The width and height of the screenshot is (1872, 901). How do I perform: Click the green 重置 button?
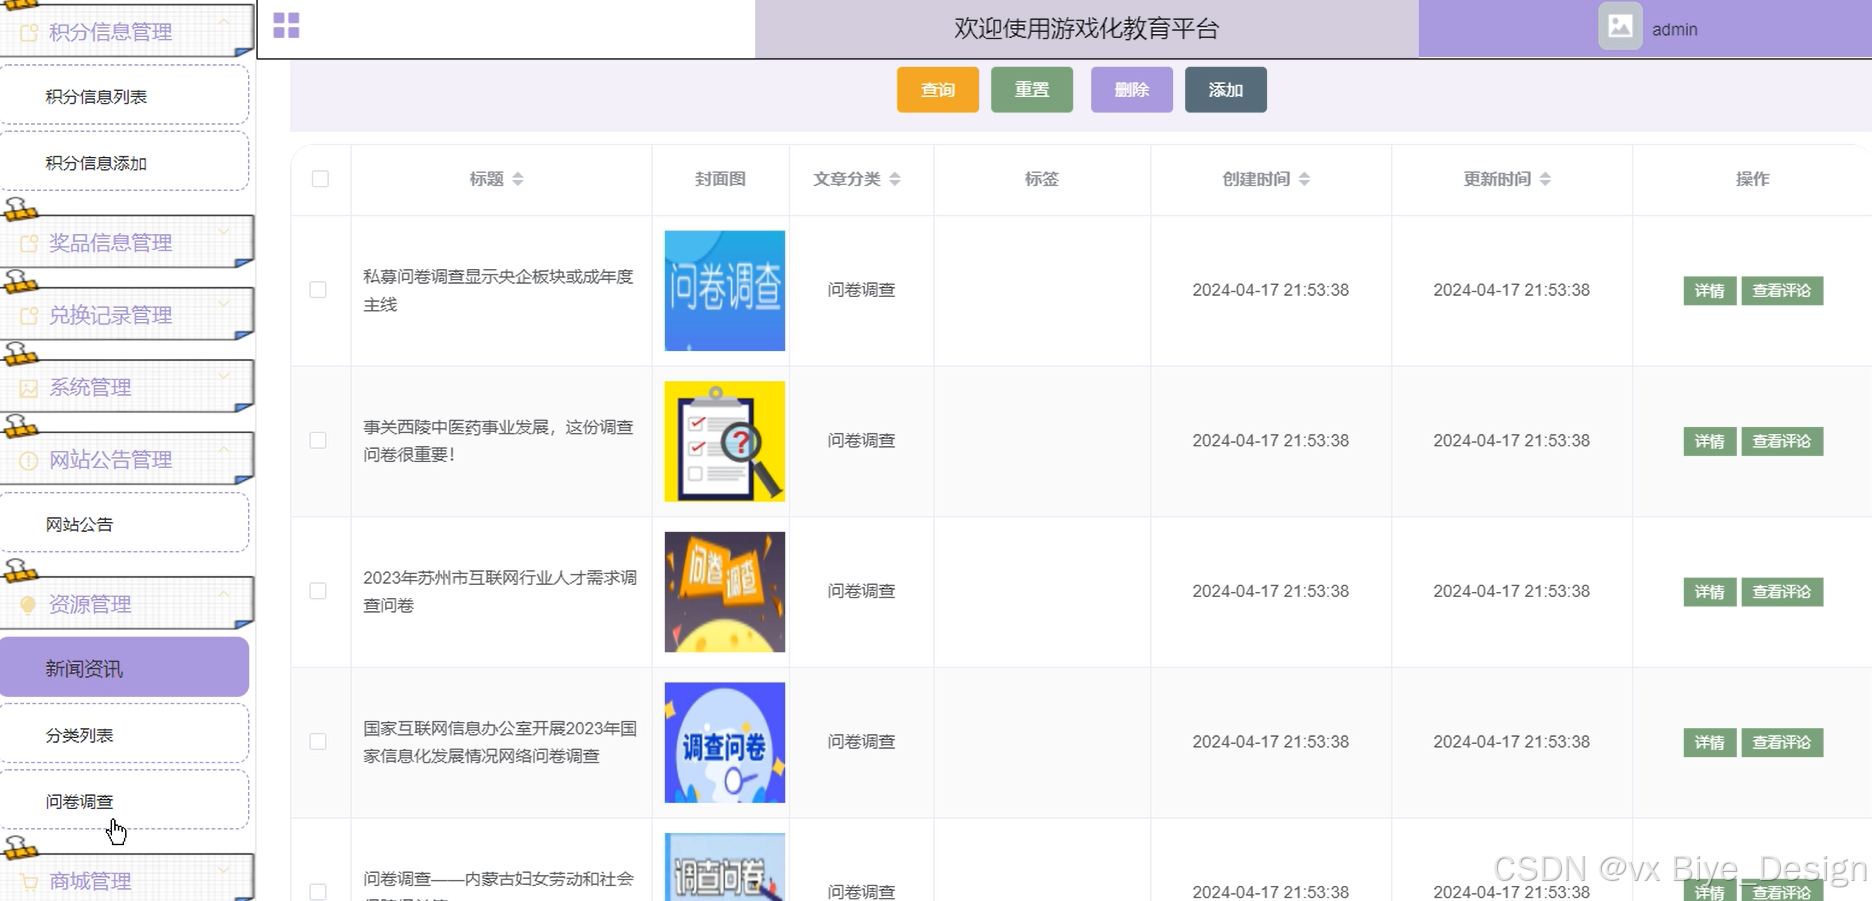pyautogui.click(x=1031, y=90)
